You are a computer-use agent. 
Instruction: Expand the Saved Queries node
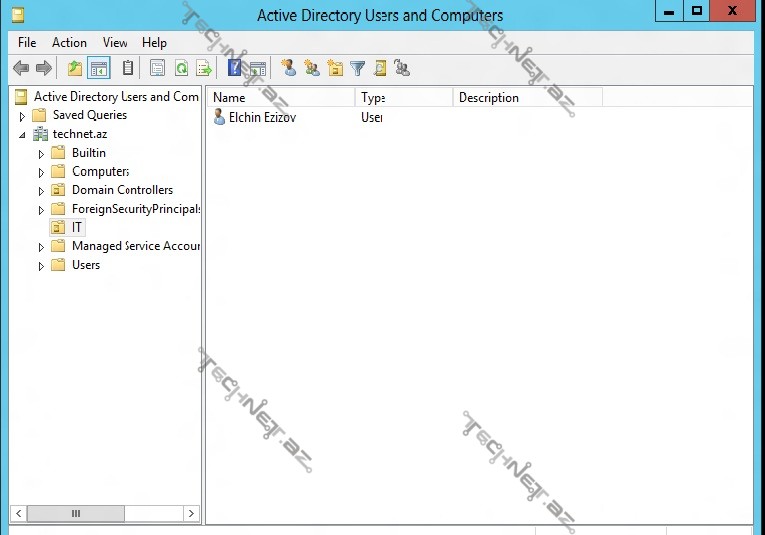click(22, 117)
